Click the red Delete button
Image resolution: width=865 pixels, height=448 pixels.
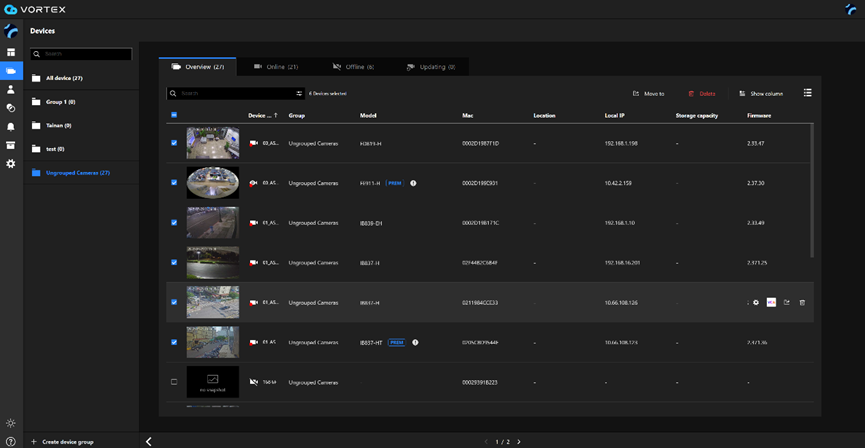pos(702,94)
